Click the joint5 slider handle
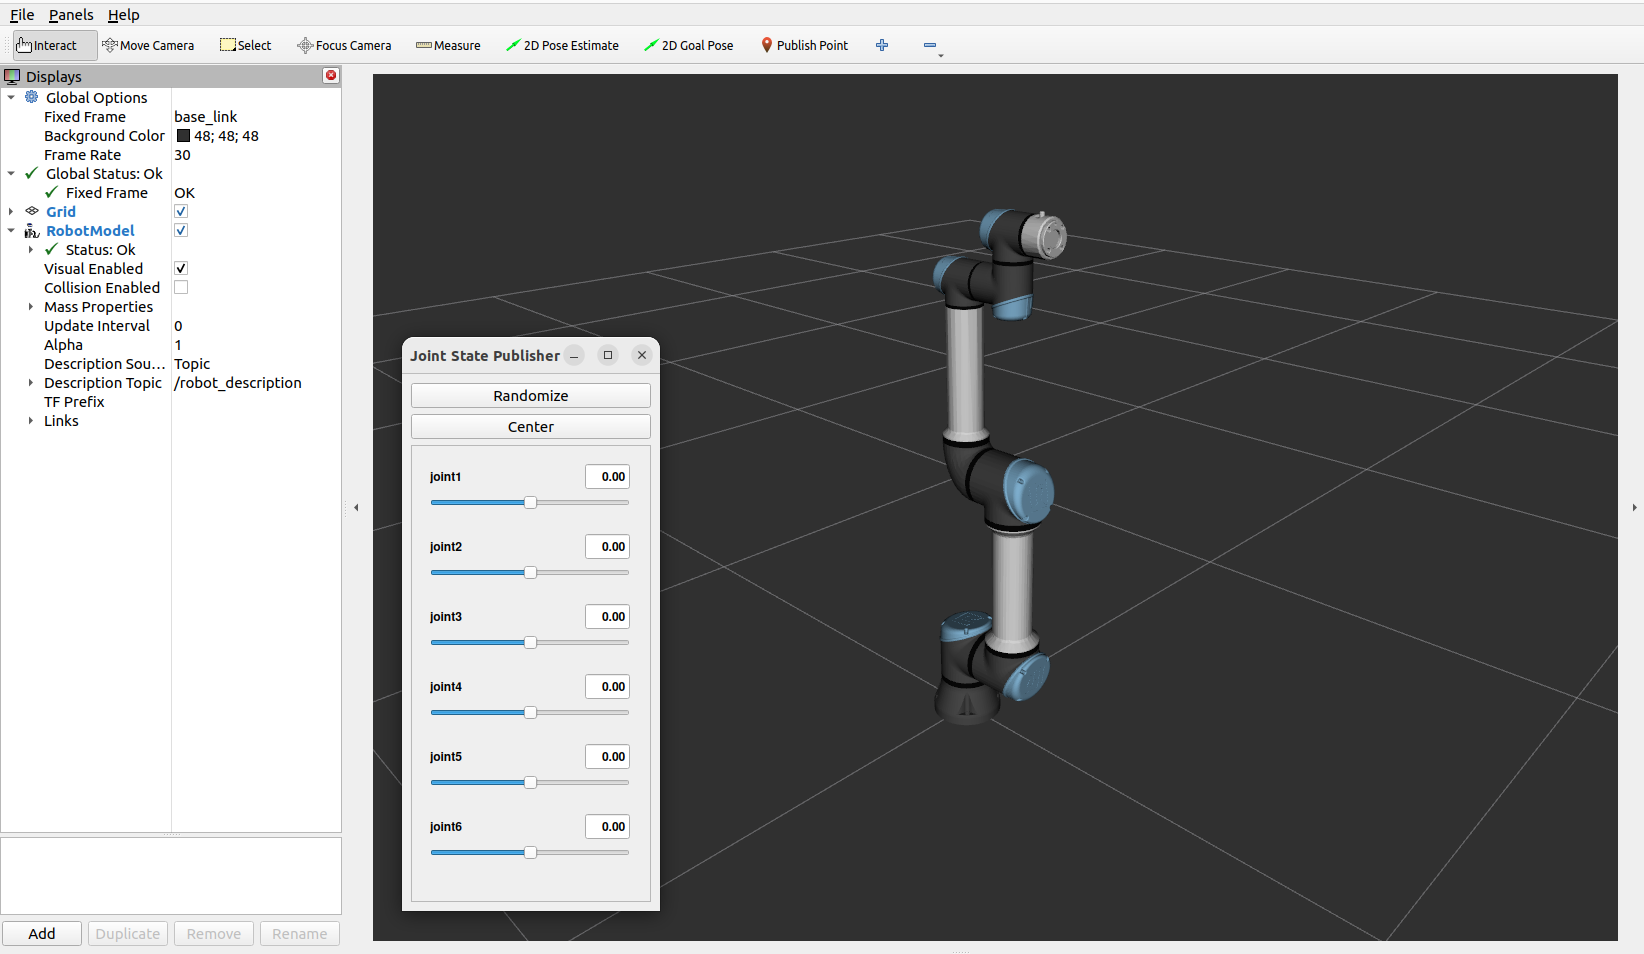 [531, 782]
